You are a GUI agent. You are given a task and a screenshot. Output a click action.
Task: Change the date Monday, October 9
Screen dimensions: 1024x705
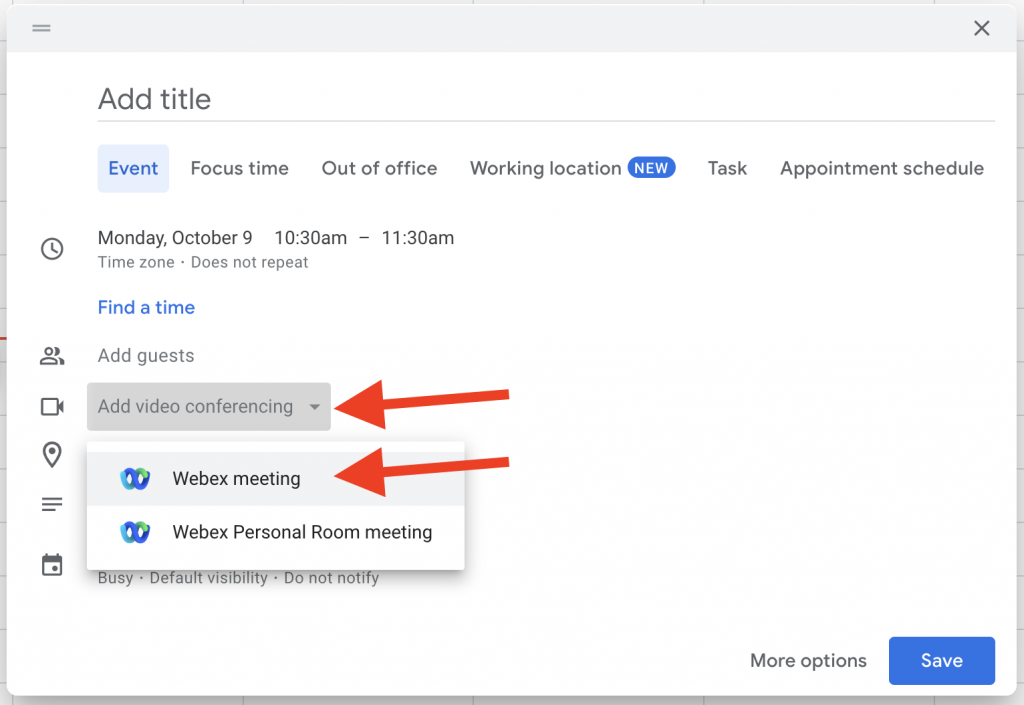[175, 238]
